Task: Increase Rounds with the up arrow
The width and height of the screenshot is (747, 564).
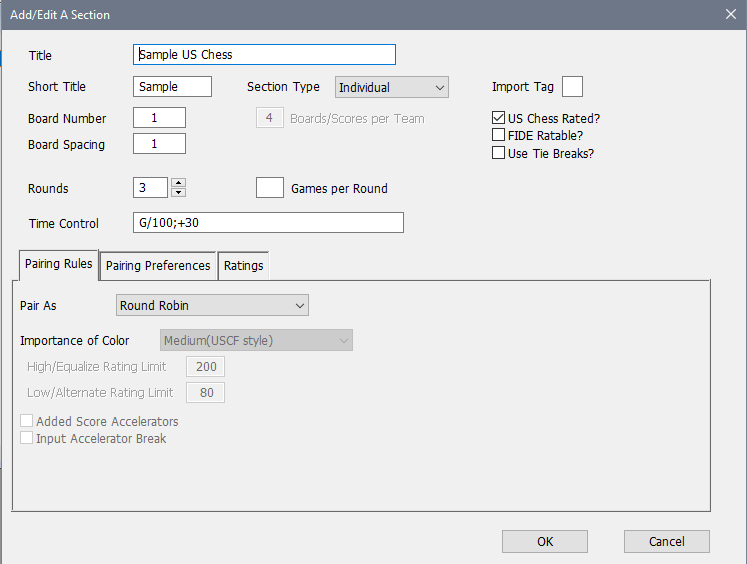Action: (x=178, y=183)
